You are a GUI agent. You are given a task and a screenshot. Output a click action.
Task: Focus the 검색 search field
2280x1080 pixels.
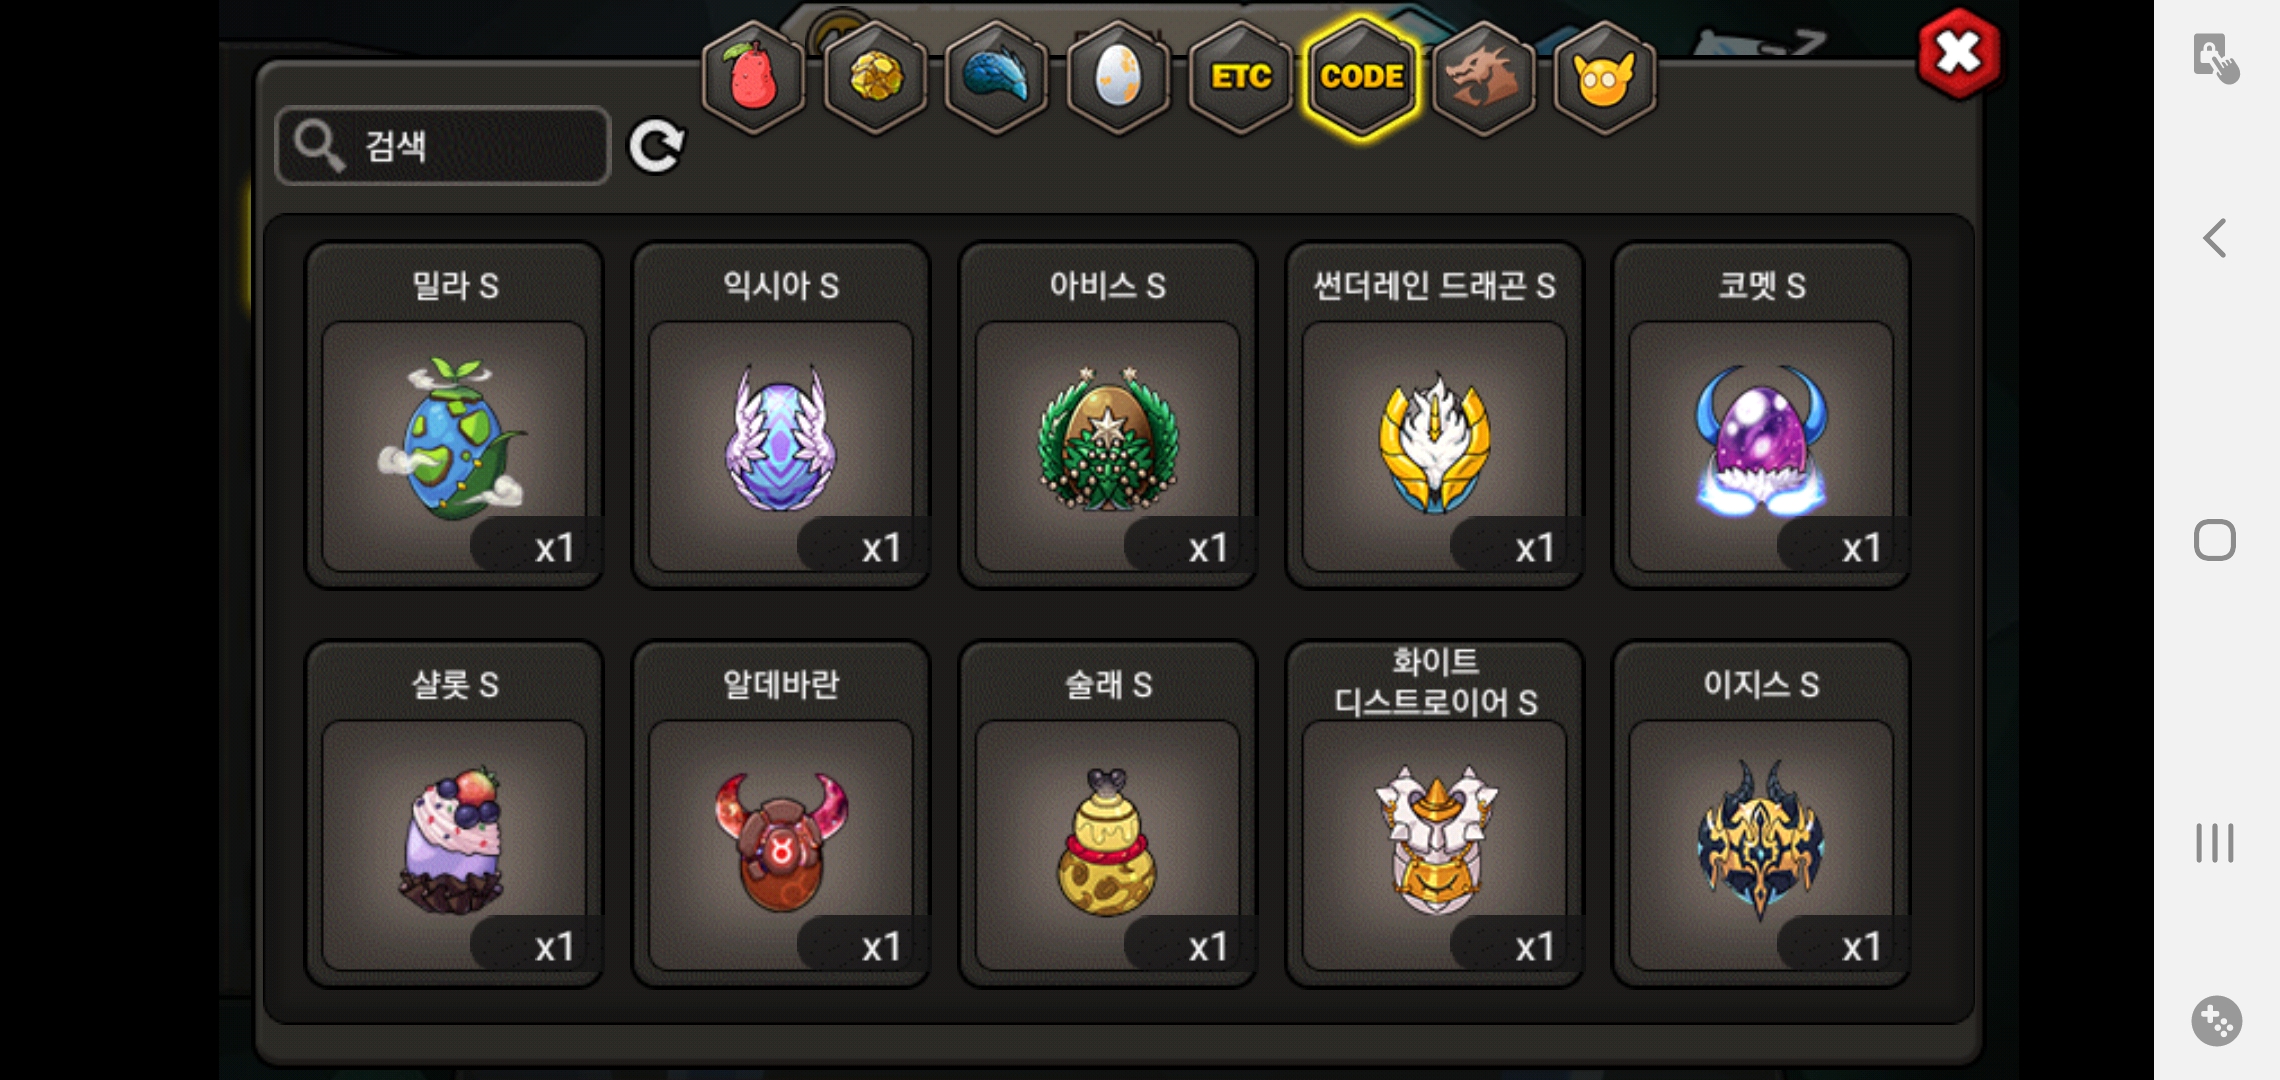click(x=443, y=146)
